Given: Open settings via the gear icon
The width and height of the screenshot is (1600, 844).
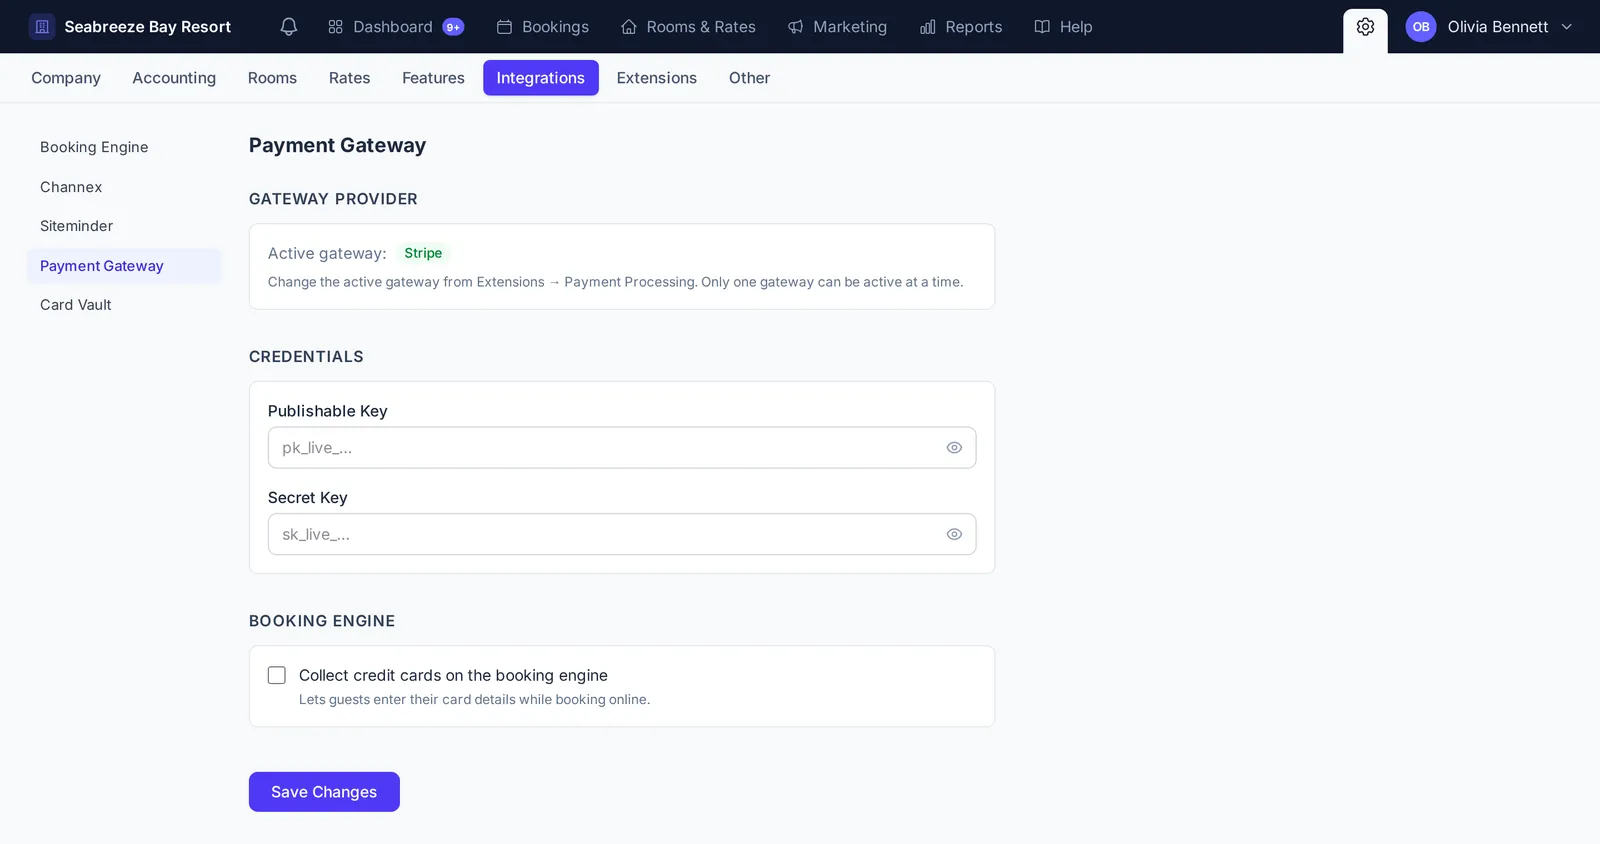Looking at the screenshot, I should (1365, 27).
